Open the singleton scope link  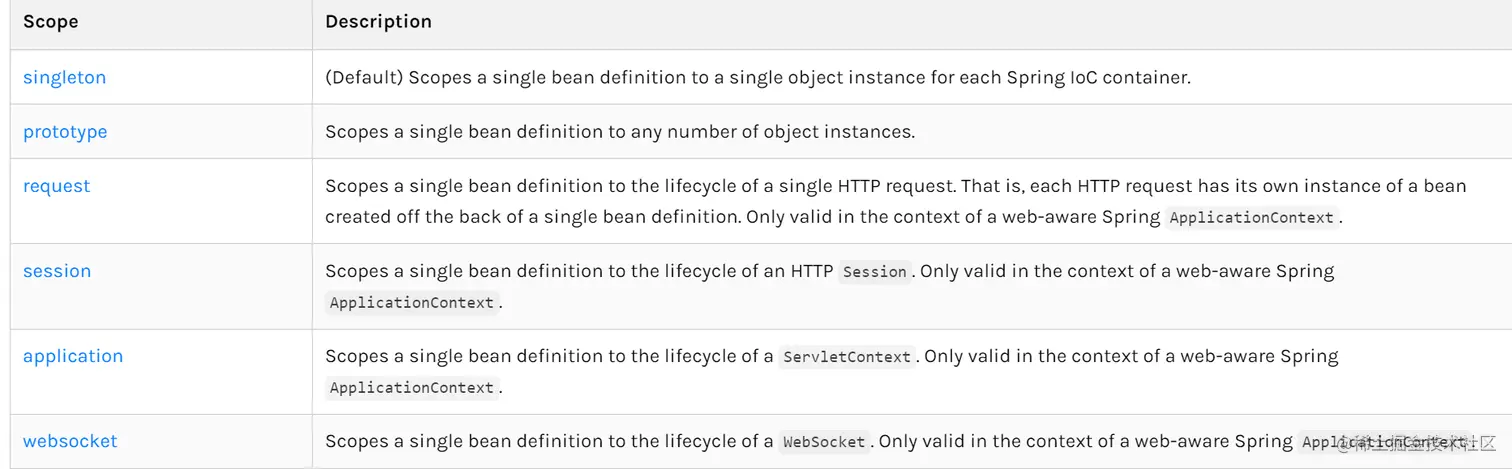click(x=64, y=77)
